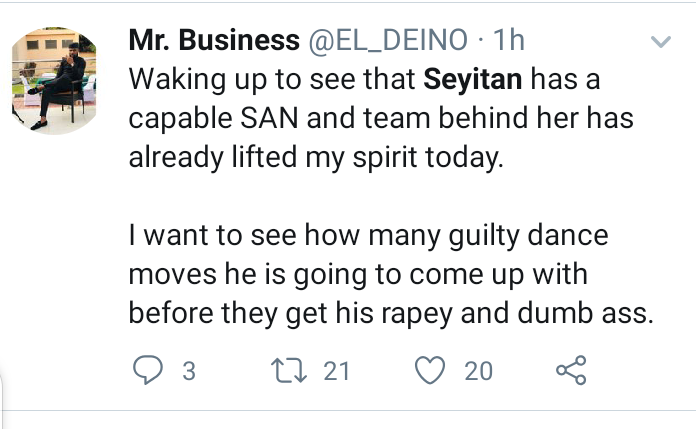
Task: Click the blank line between tweet paragraphs
Action: [380, 196]
